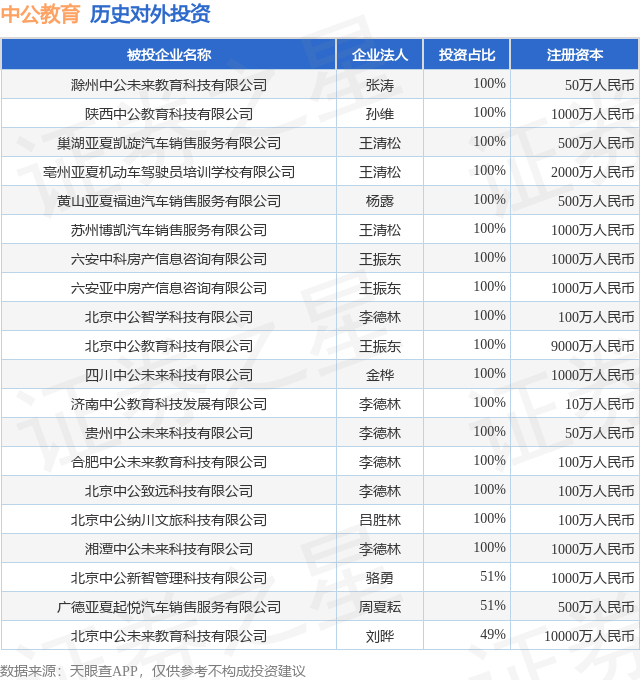The height and width of the screenshot is (680, 640).
Task: Click 10000万人民币 registered capital
Action: tap(589, 637)
